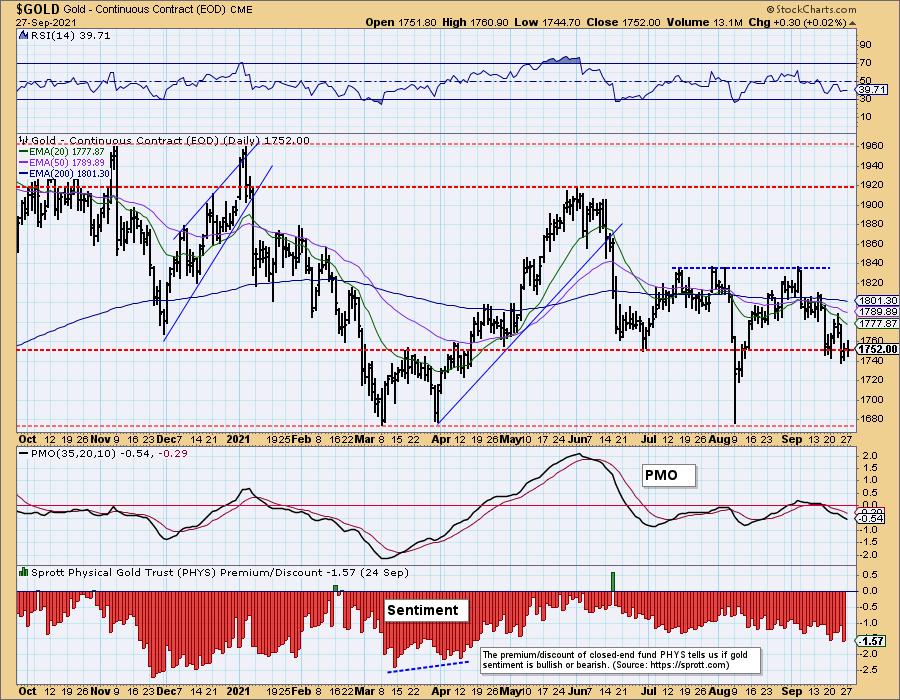This screenshot has height=700, width=900.
Task: Click the Volume 13.1M value
Action: click(x=705, y=22)
